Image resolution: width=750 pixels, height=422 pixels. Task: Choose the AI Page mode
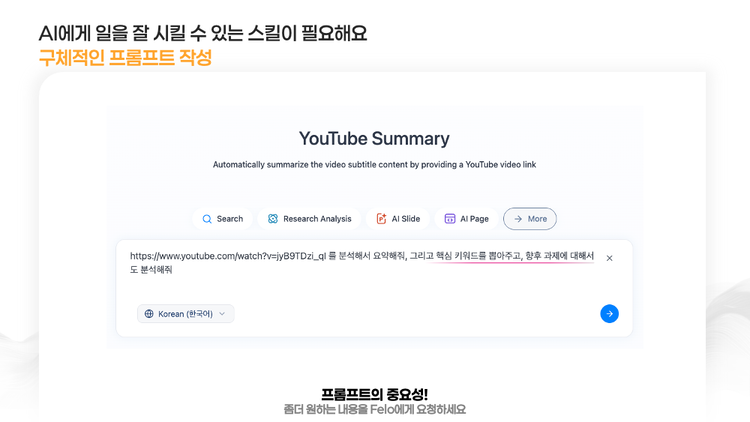[466, 219]
